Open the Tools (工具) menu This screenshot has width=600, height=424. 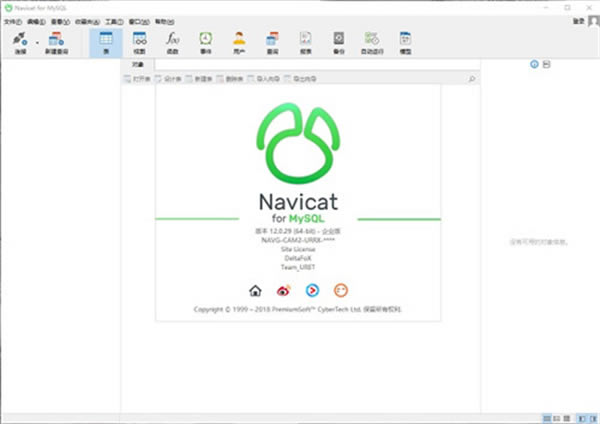[x=114, y=22]
